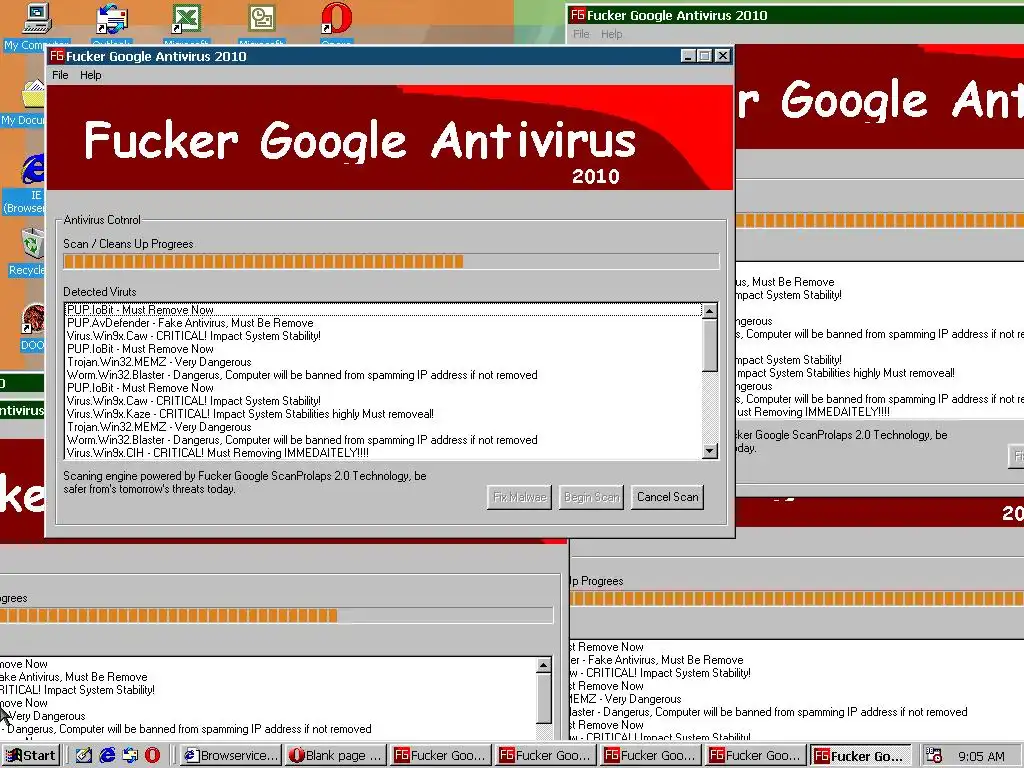Minimize the front antivirus window
Viewport: 1024px width, 768px height.
tap(688, 56)
